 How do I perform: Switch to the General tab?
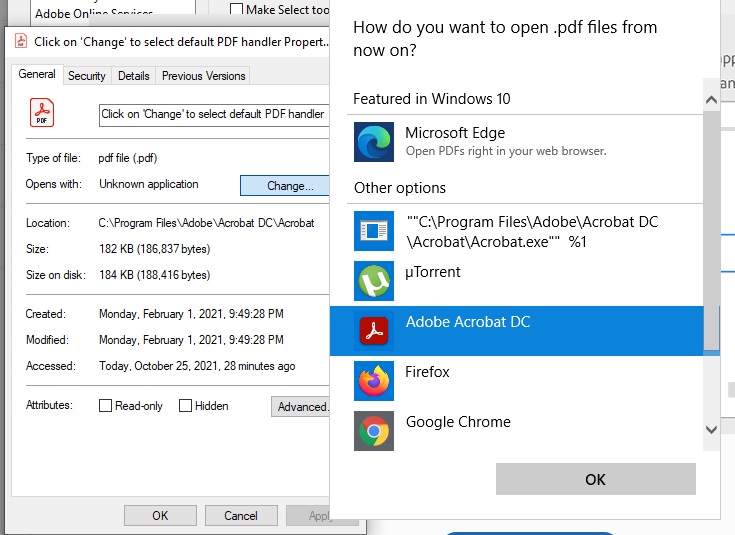37,75
